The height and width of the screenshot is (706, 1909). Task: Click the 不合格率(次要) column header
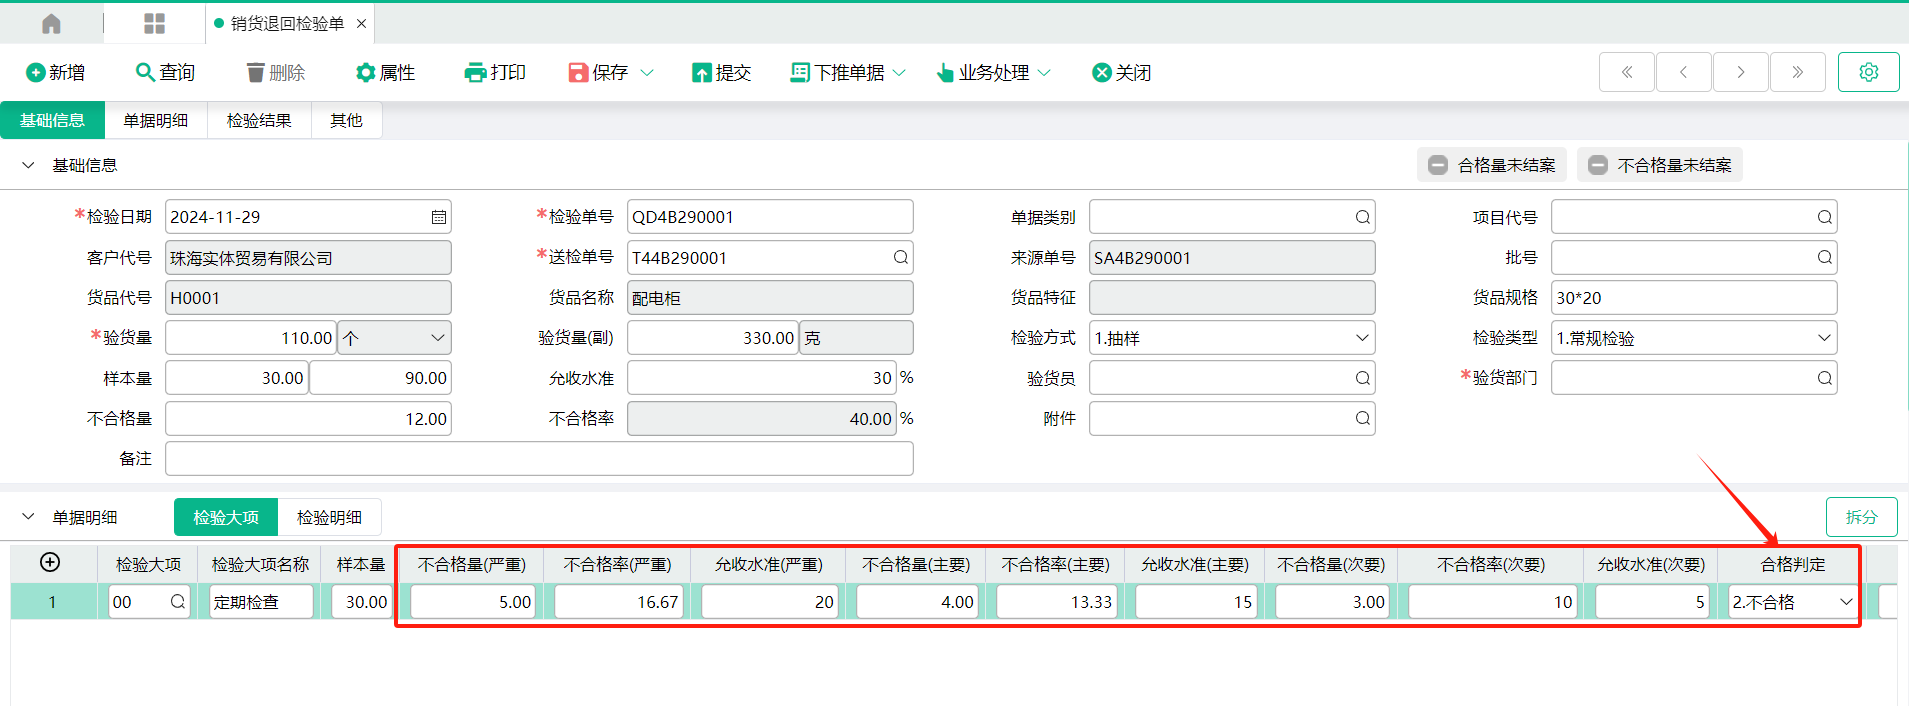click(x=1490, y=565)
